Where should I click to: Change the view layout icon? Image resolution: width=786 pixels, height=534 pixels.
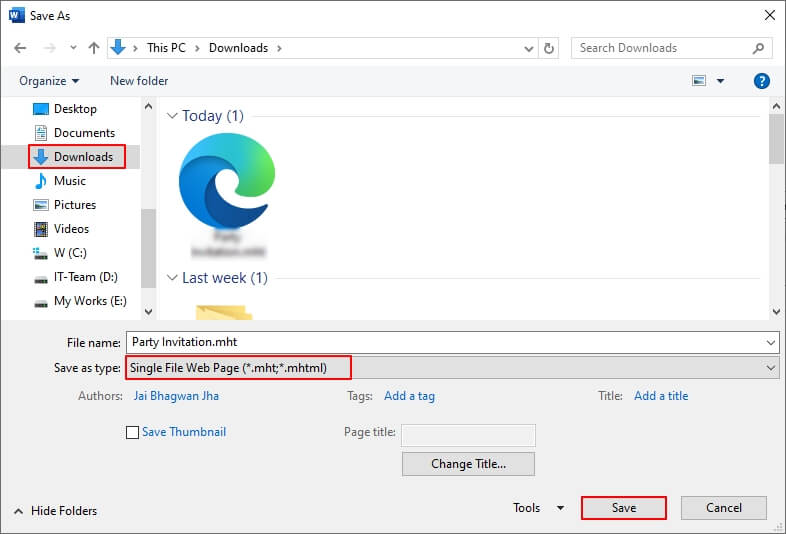pyautogui.click(x=699, y=81)
